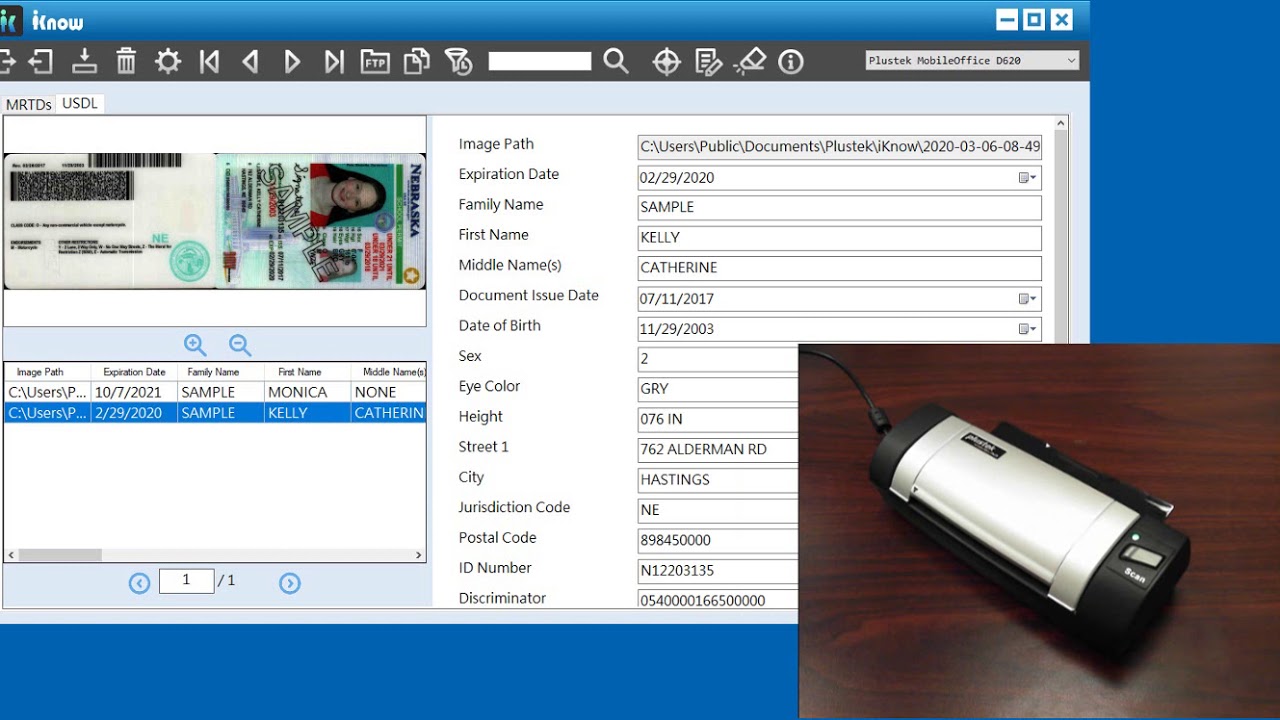Click the Height field 076 IN
This screenshot has height=720, width=1280.
pyautogui.click(x=718, y=419)
